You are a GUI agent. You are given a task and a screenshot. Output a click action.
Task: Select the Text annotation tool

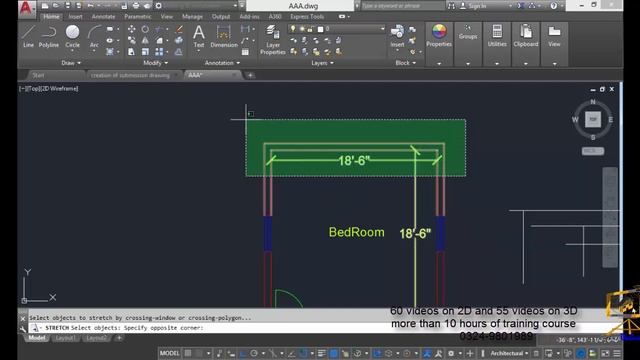[x=199, y=37]
